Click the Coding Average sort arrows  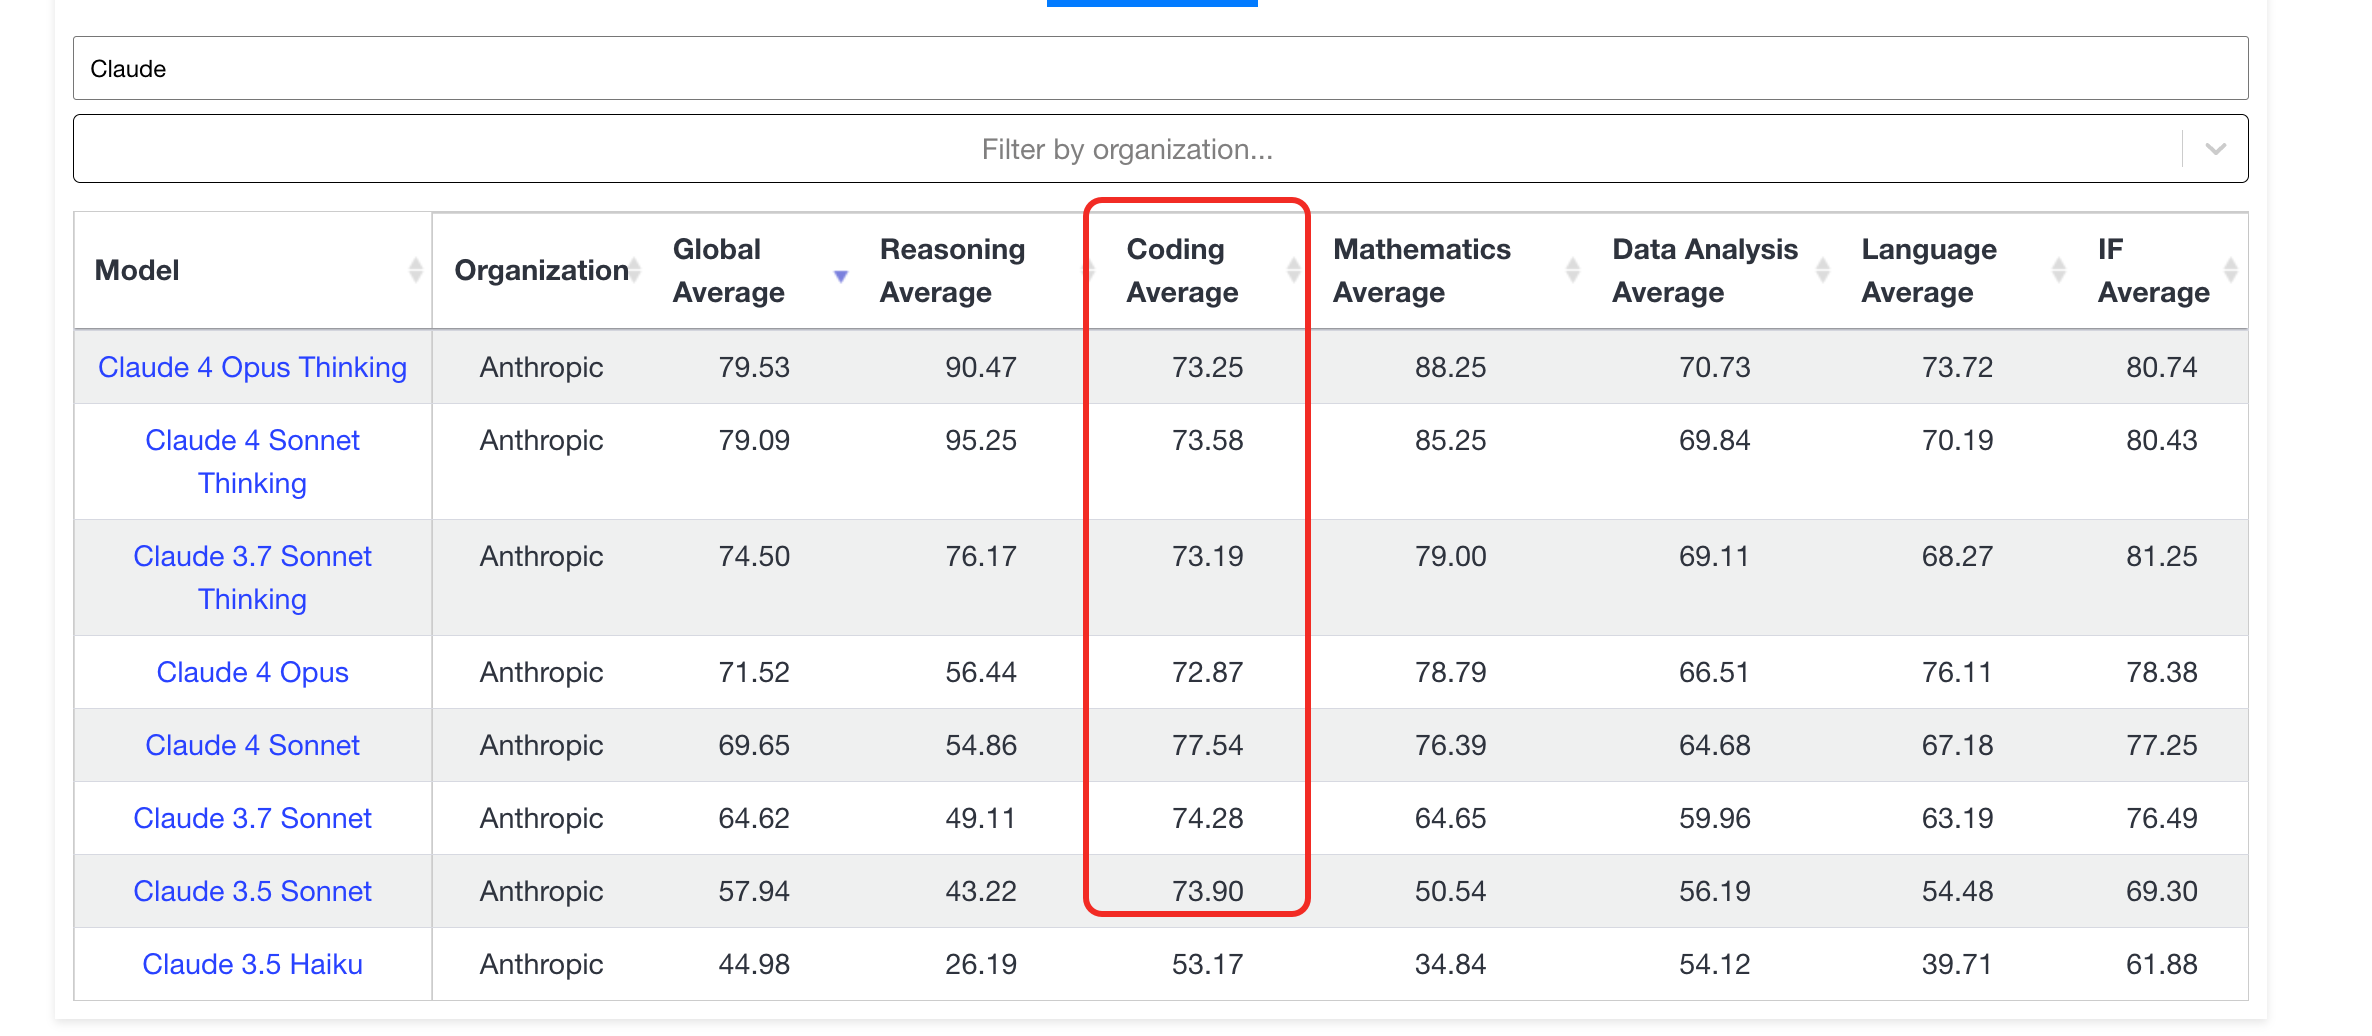pyautogui.click(x=1293, y=270)
